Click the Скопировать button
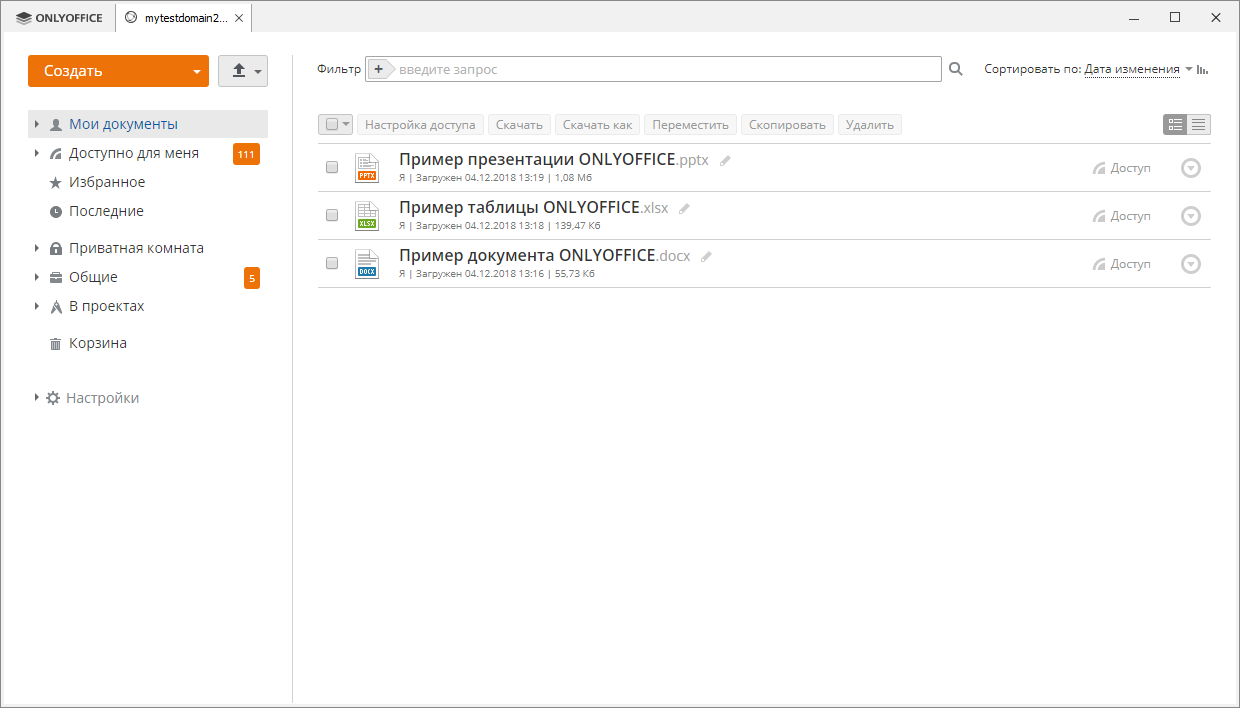Screen dimensions: 1240x708 [x=787, y=125]
